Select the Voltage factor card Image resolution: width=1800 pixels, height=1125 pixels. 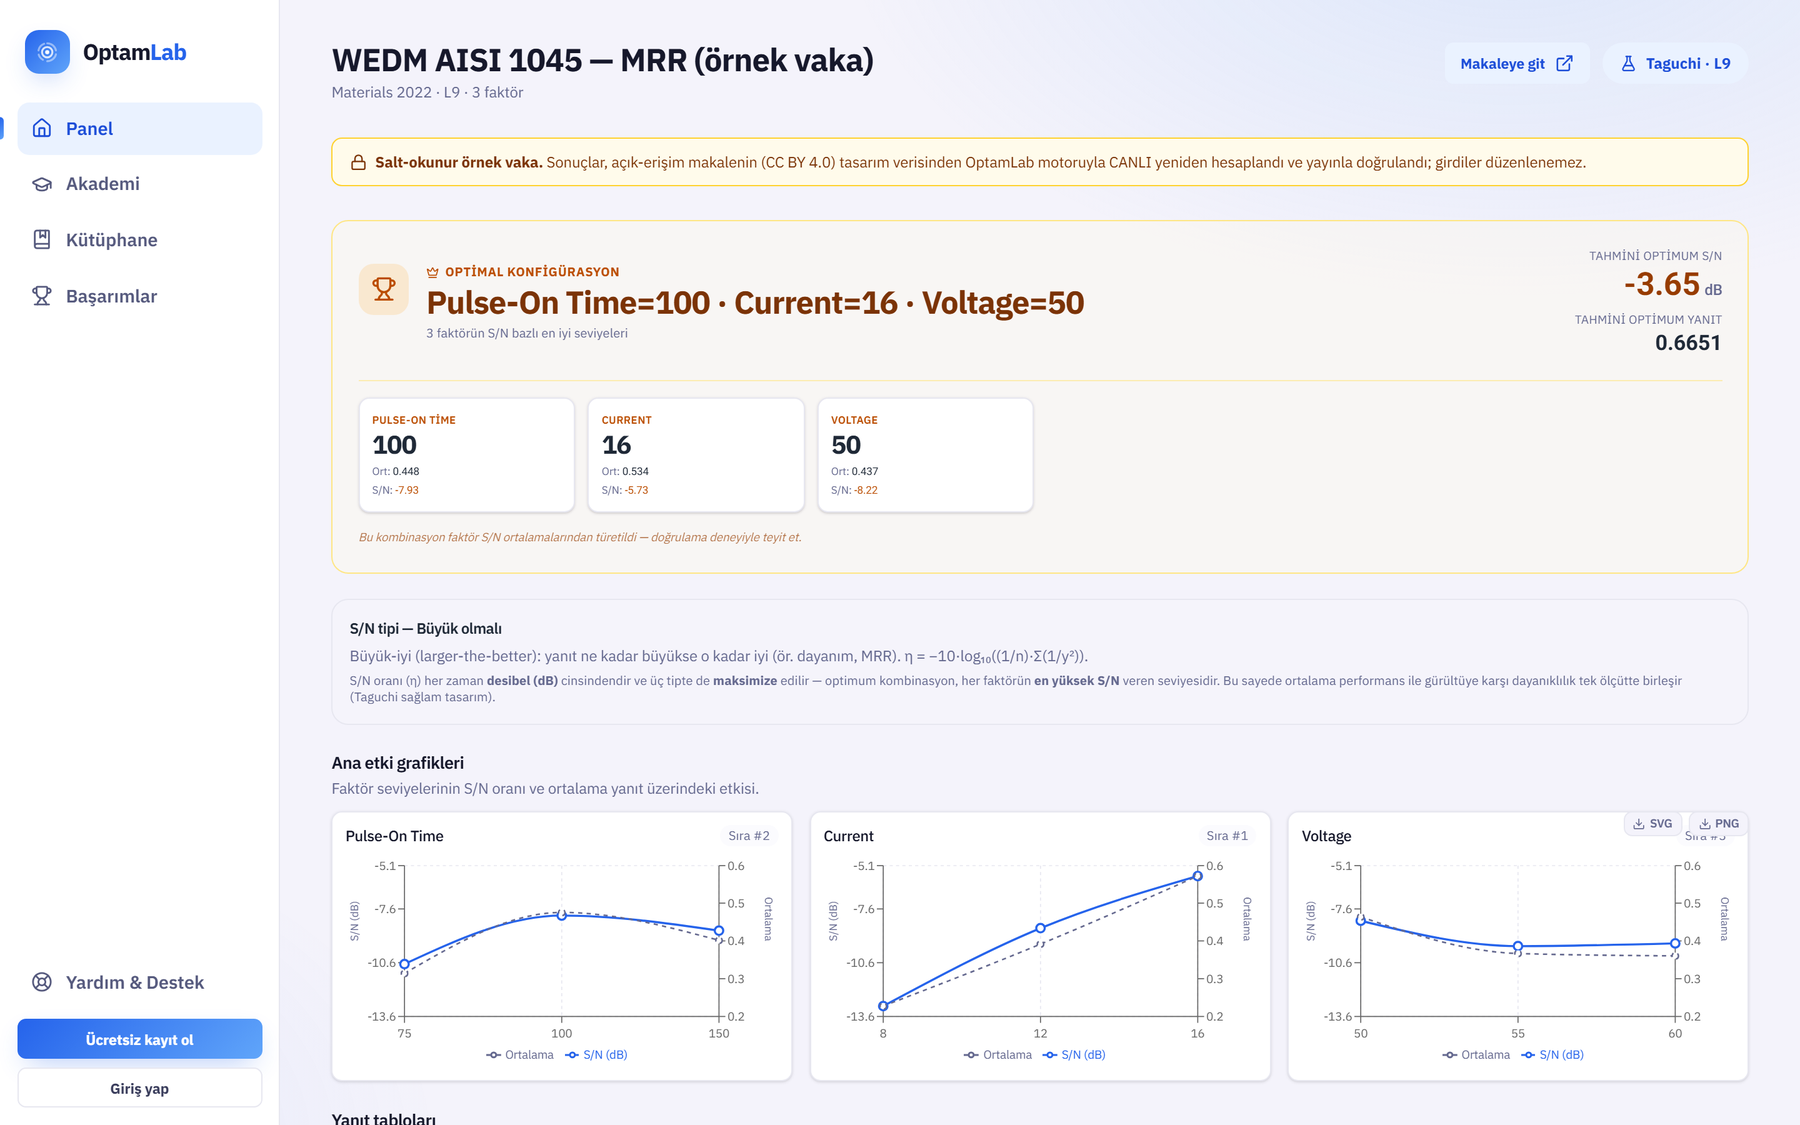pos(926,455)
